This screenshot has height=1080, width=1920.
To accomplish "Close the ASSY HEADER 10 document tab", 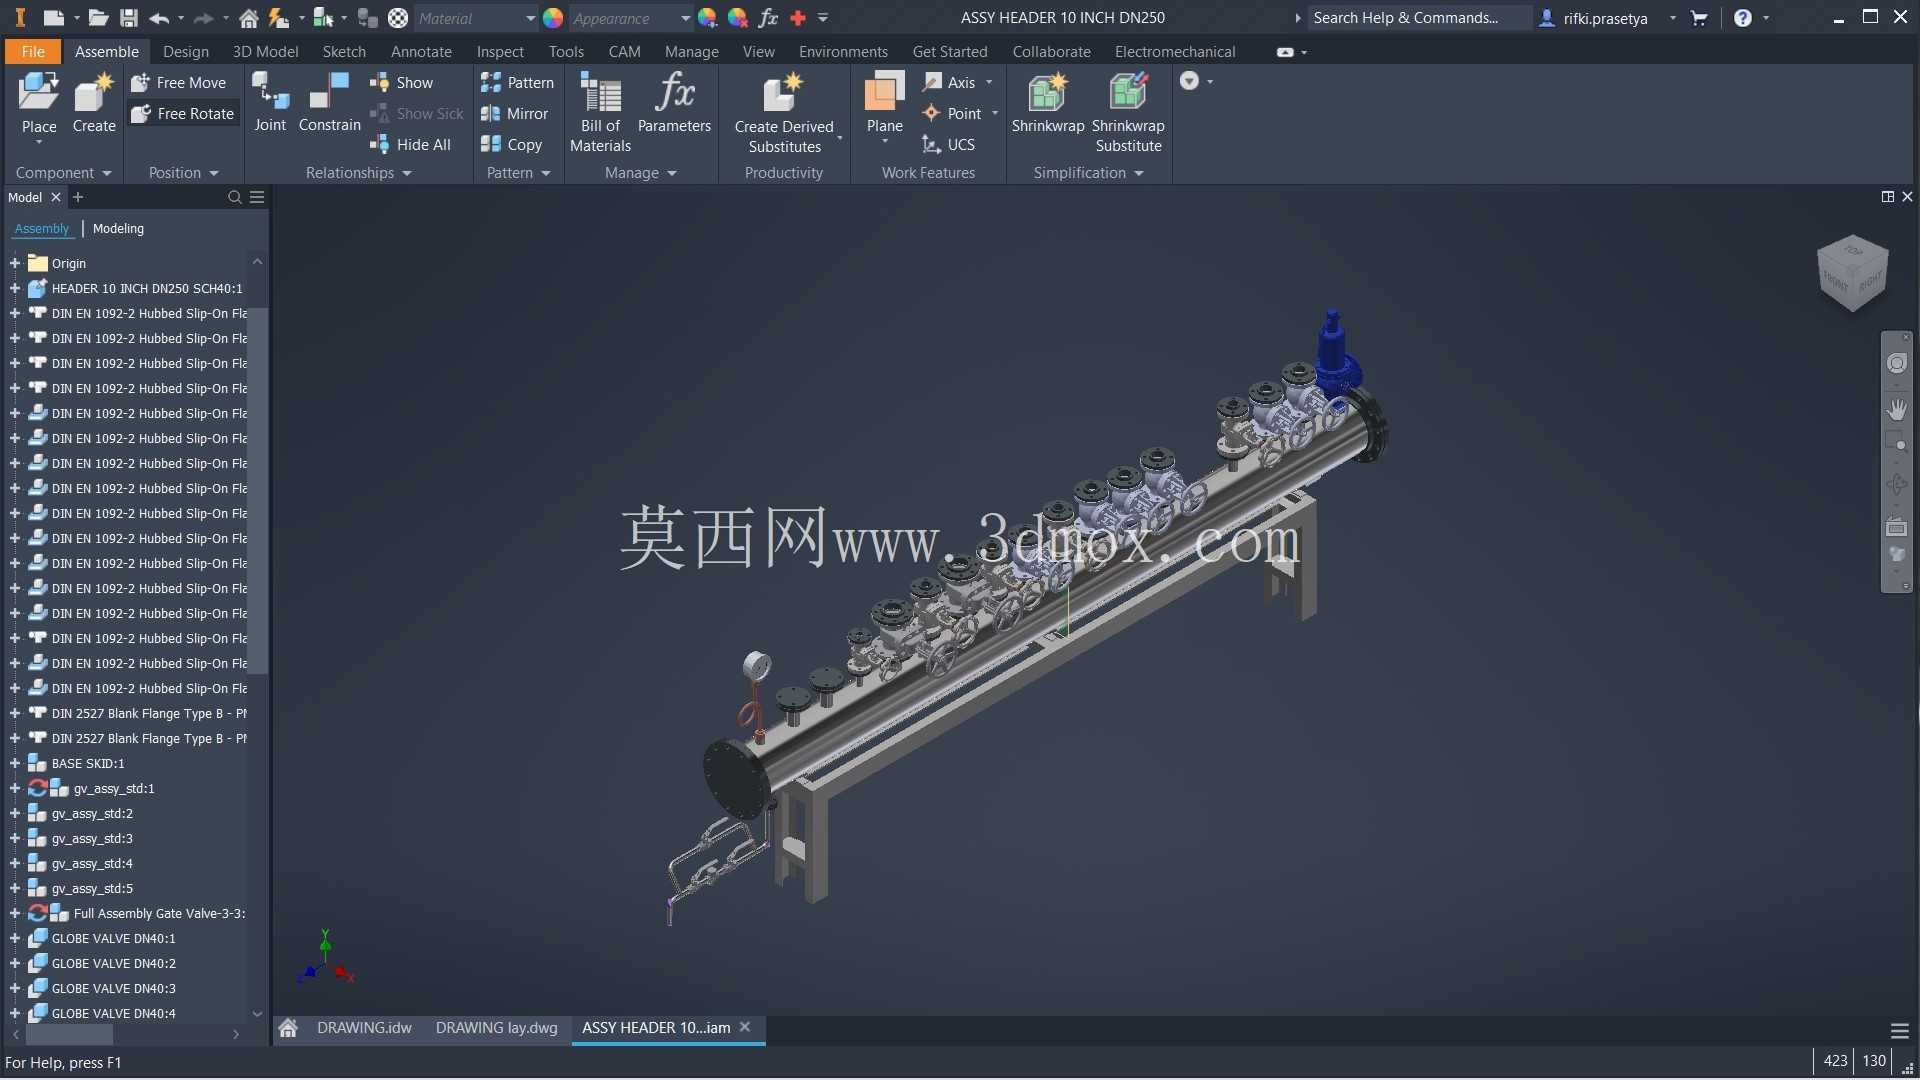I will click(x=745, y=1027).
